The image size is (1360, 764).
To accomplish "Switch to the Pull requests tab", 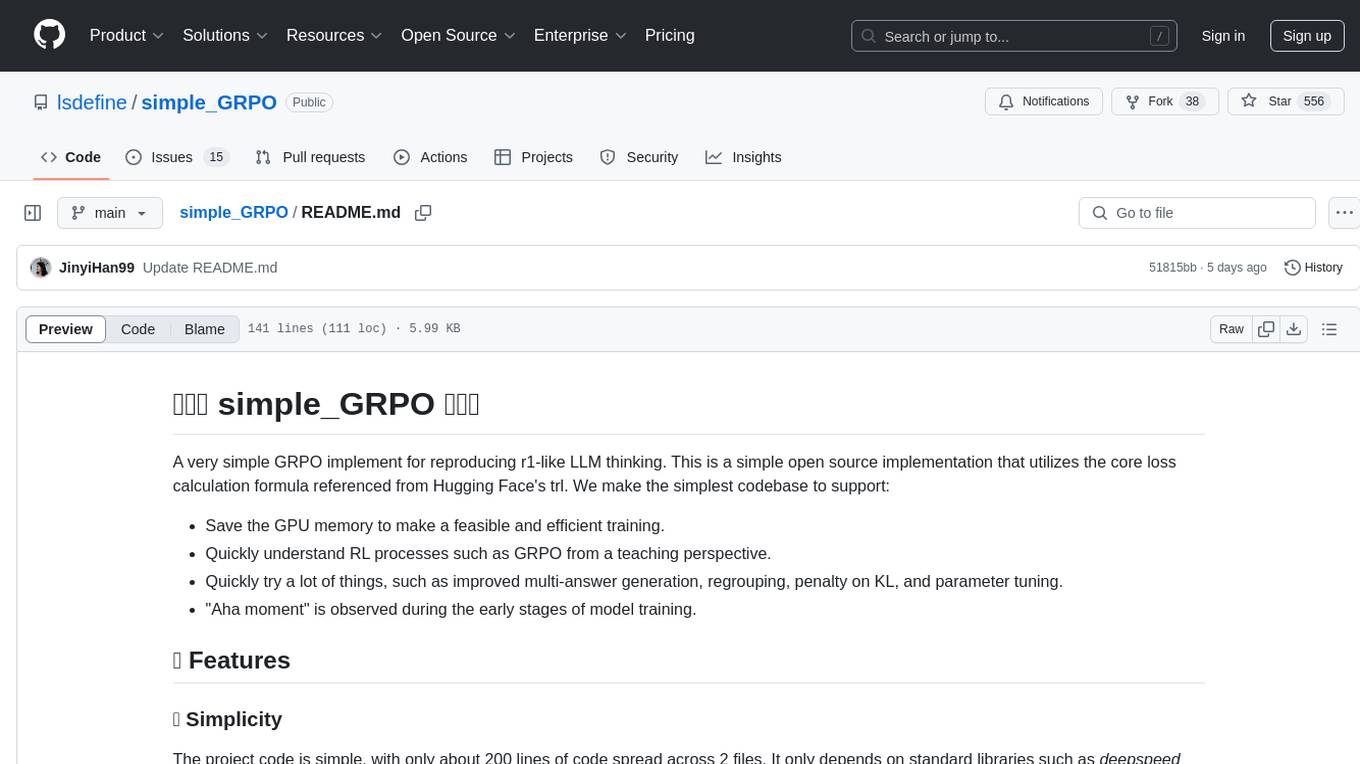I will (x=310, y=157).
